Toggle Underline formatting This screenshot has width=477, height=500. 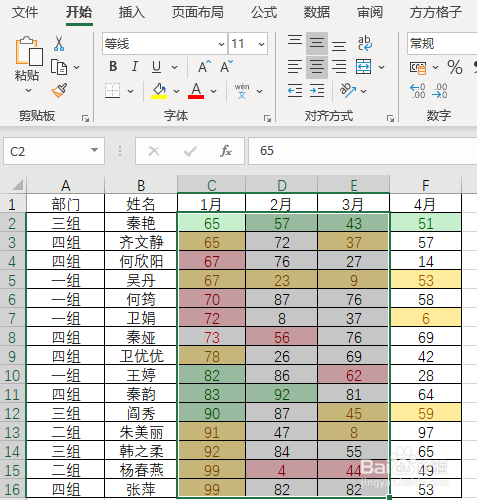click(x=156, y=67)
